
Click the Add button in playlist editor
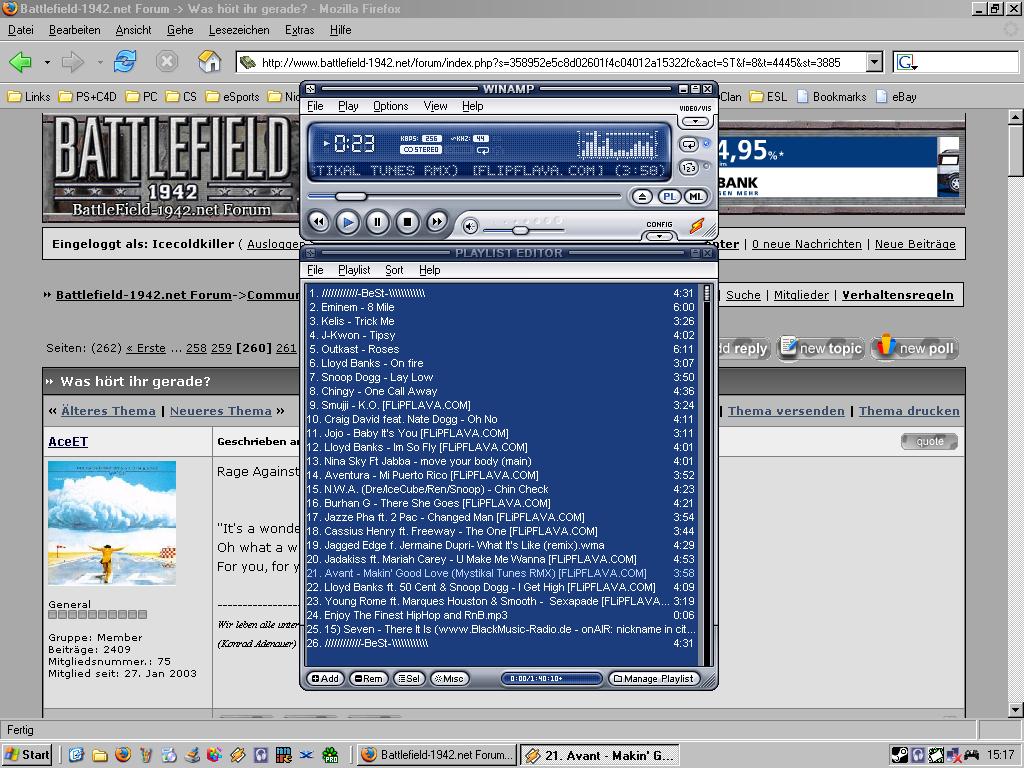coord(325,679)
